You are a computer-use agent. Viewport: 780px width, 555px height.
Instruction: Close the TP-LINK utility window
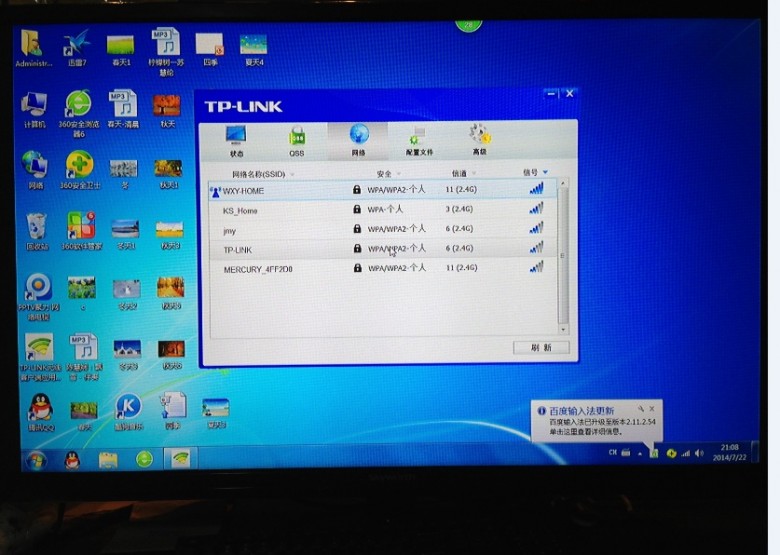(x=570, y=93)
